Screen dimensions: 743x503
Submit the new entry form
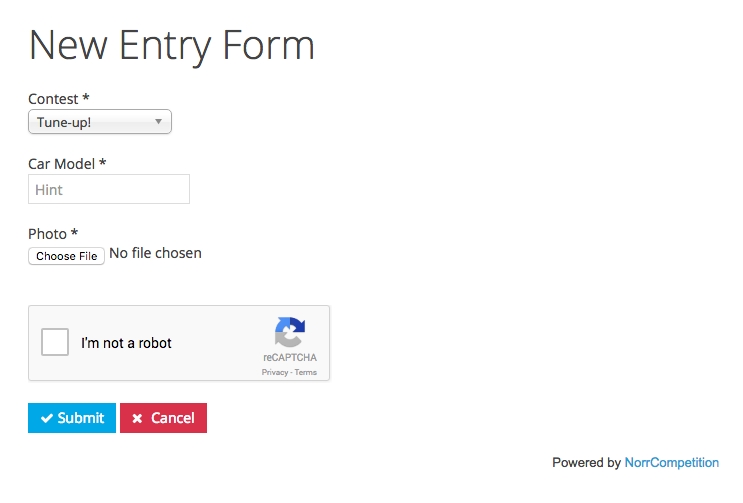(72, 418)
